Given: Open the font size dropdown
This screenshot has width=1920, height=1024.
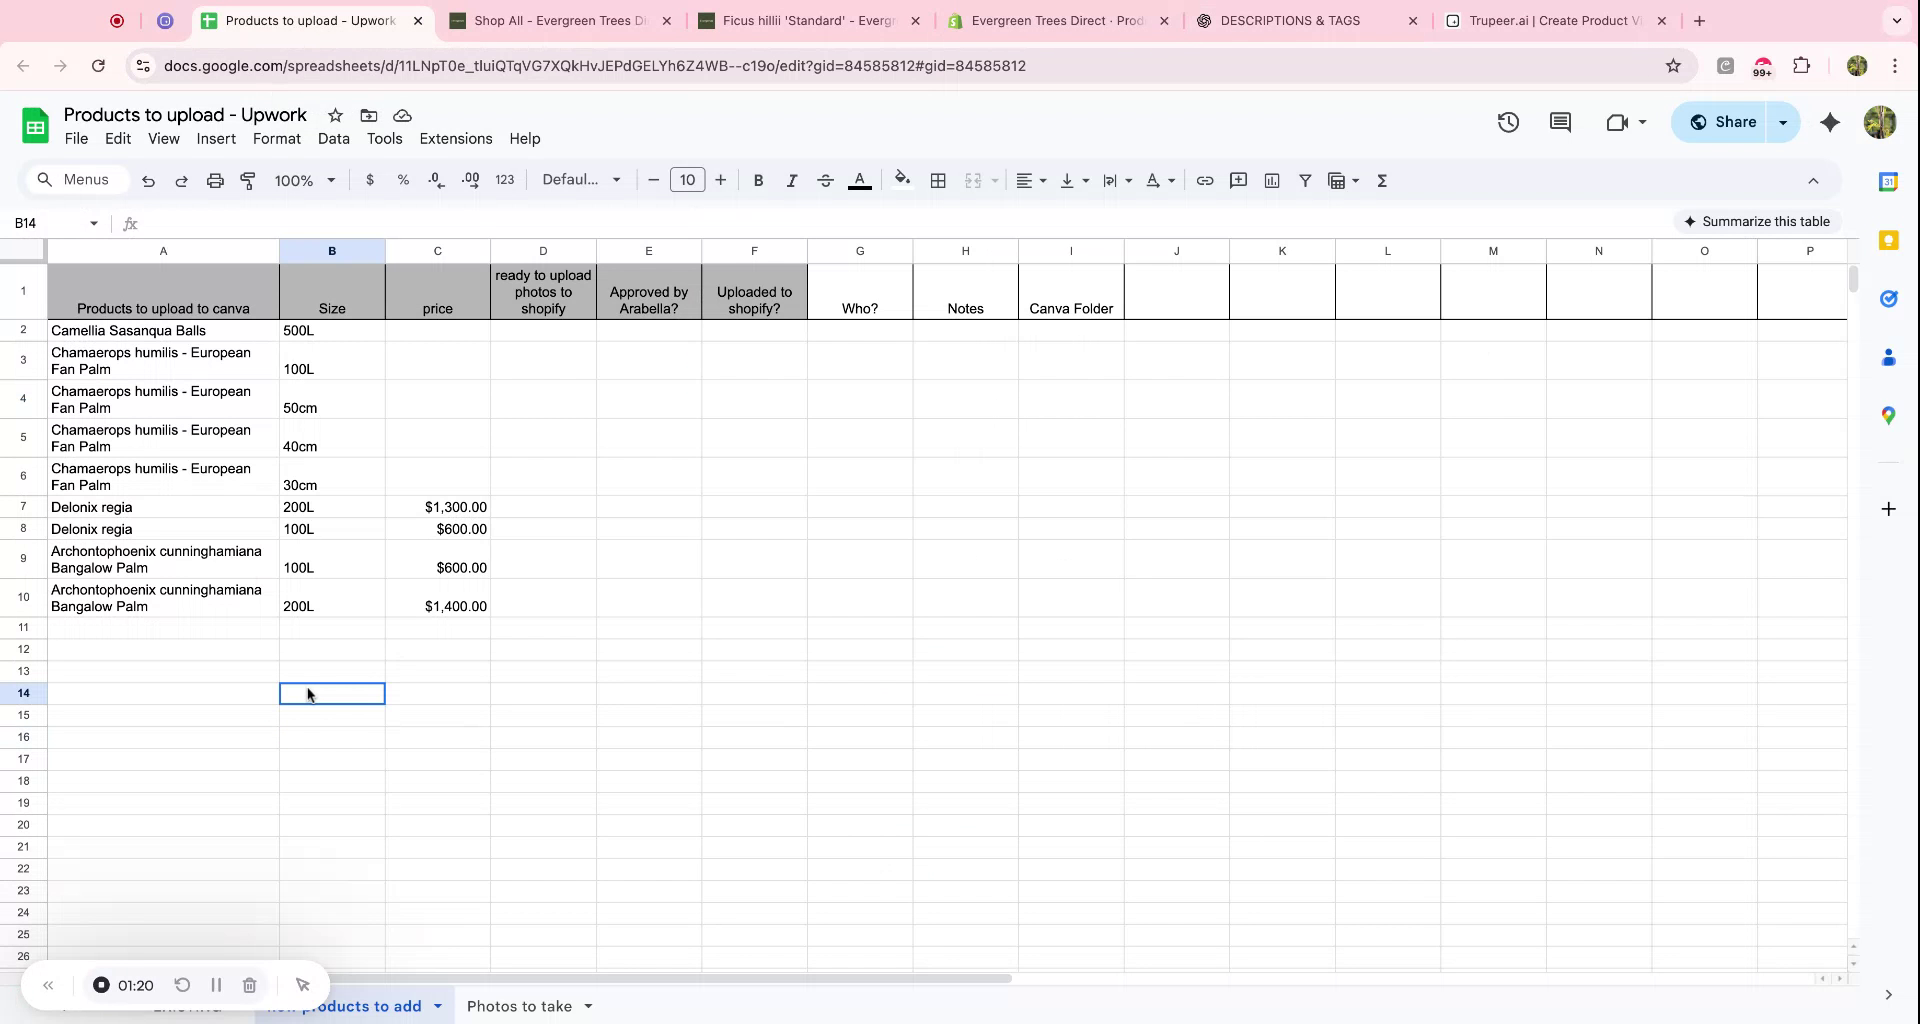Looking at the screenshot, I should tap(688, 180).
